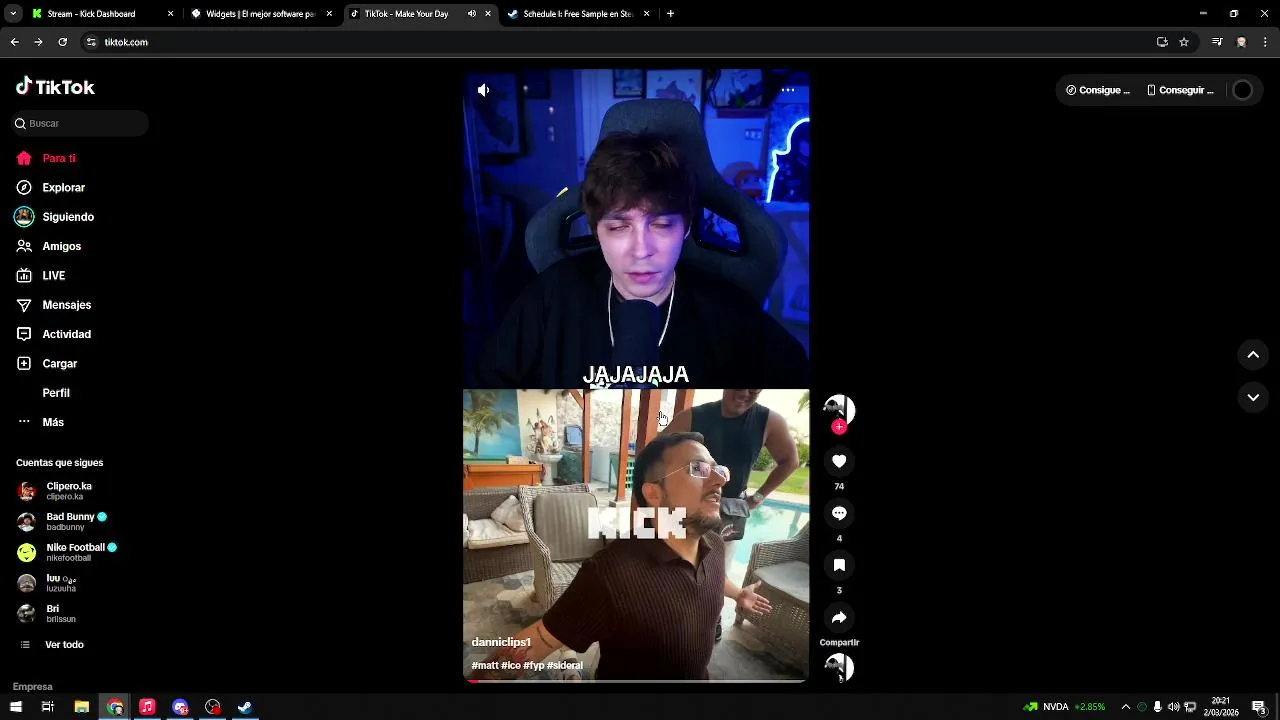This screenshot has width=1280, height=720.
Task: Open the browser media controls icon
Action: pyautogui.click(x=1217, y=42)
